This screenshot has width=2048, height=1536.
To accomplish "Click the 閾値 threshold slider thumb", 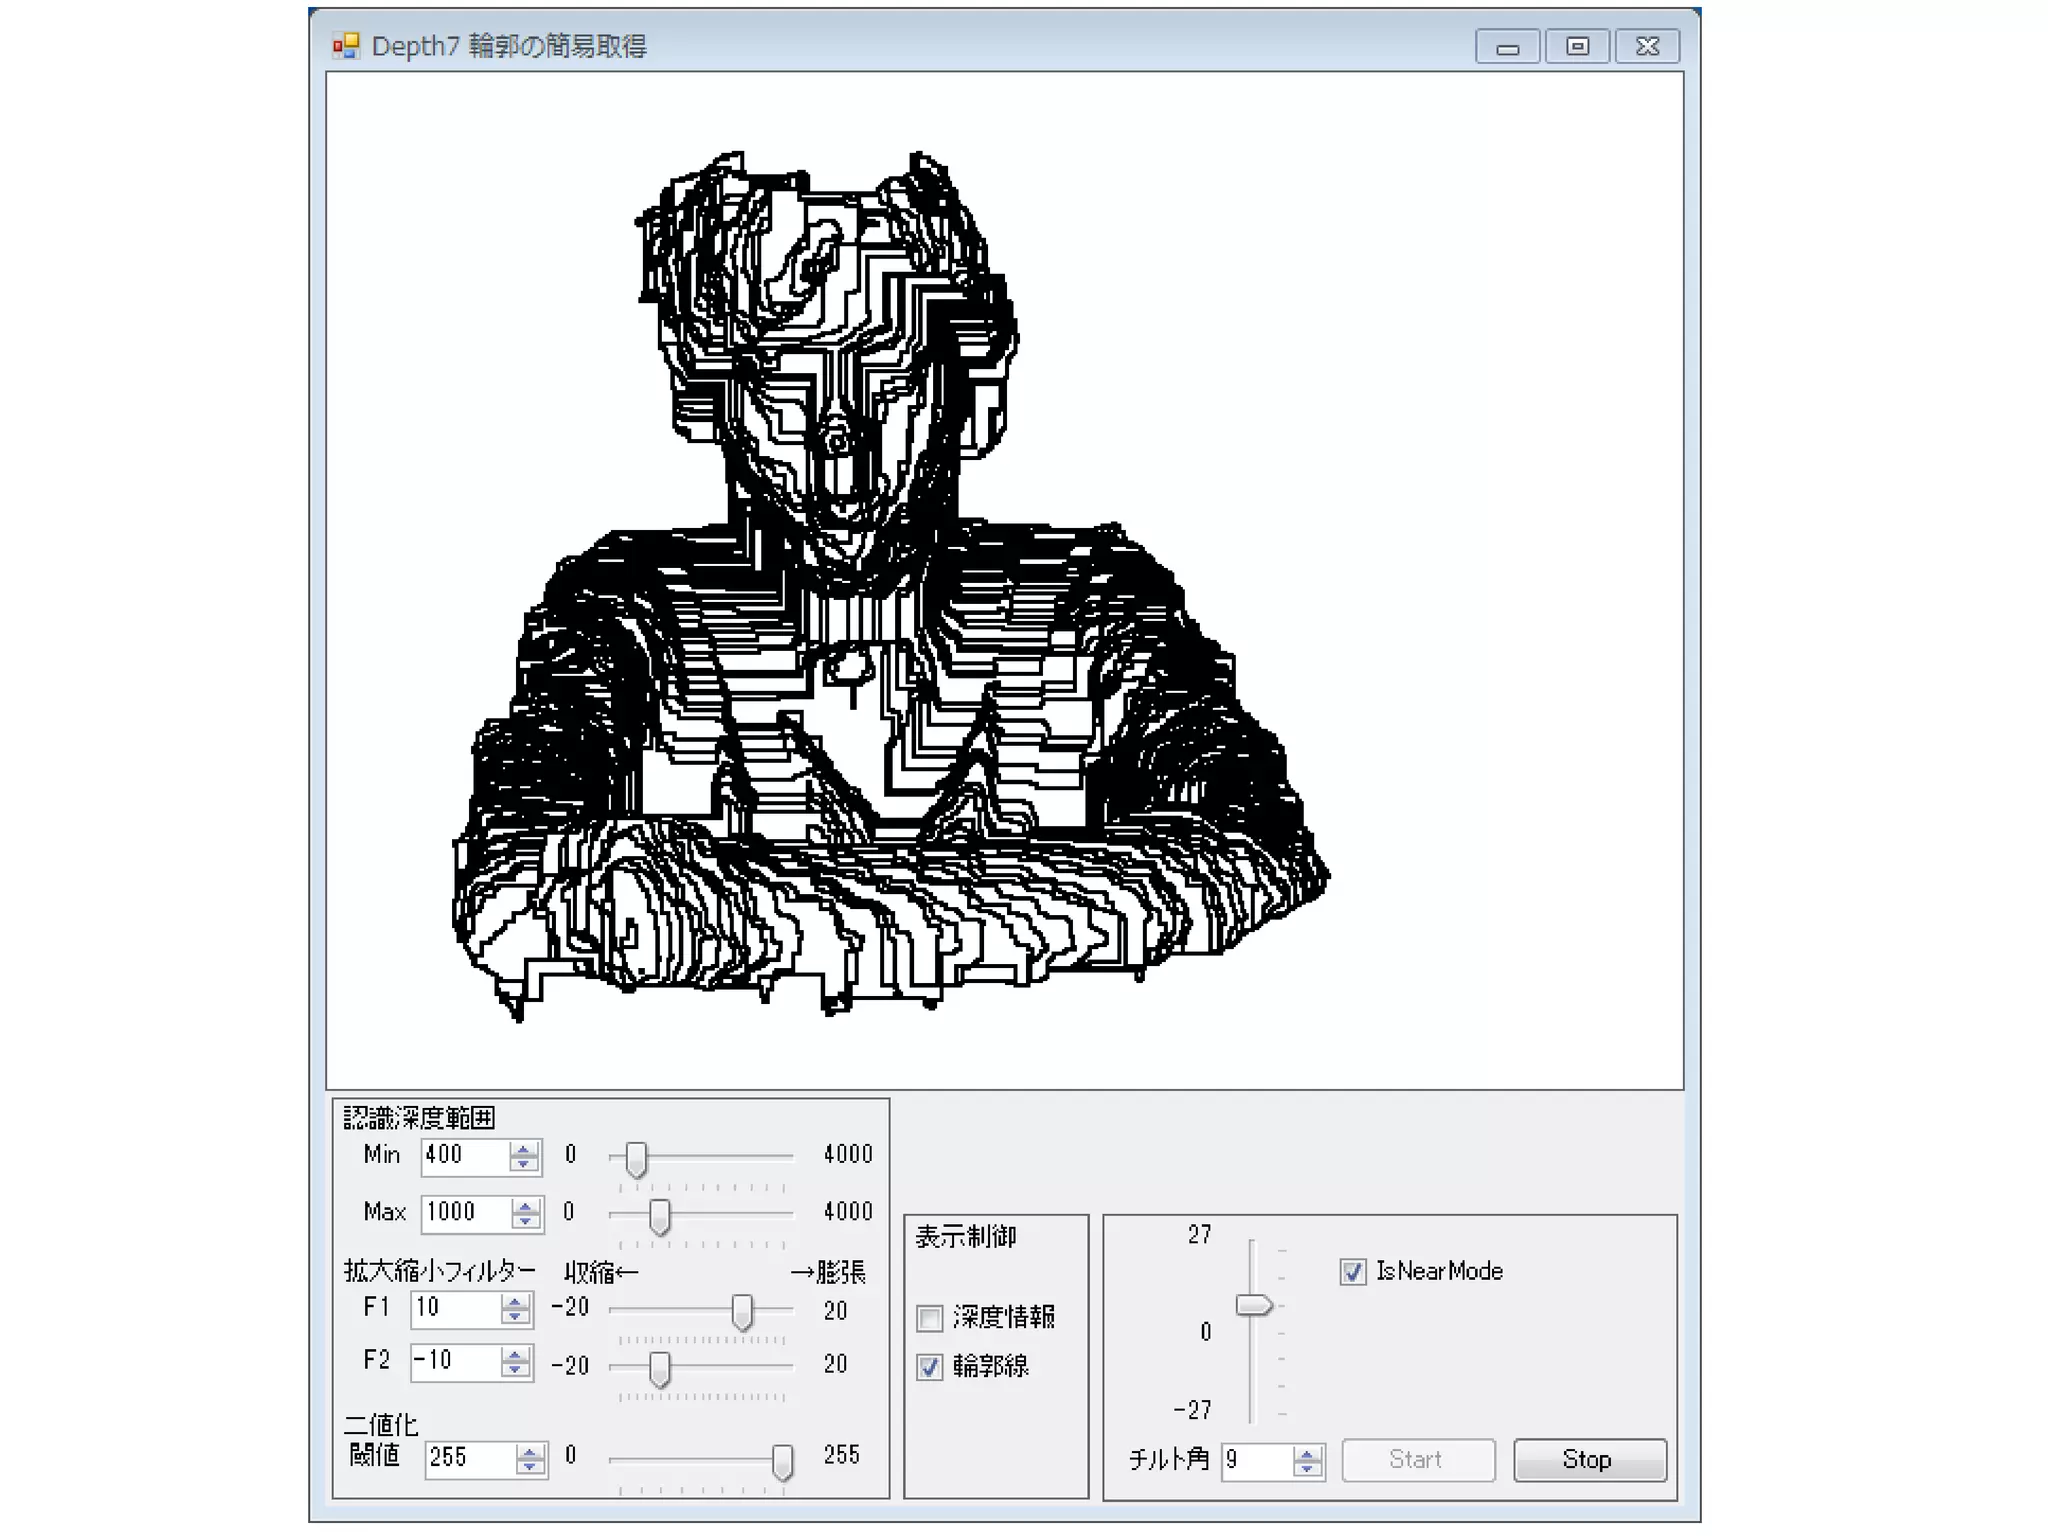I will pos(783,1461).
